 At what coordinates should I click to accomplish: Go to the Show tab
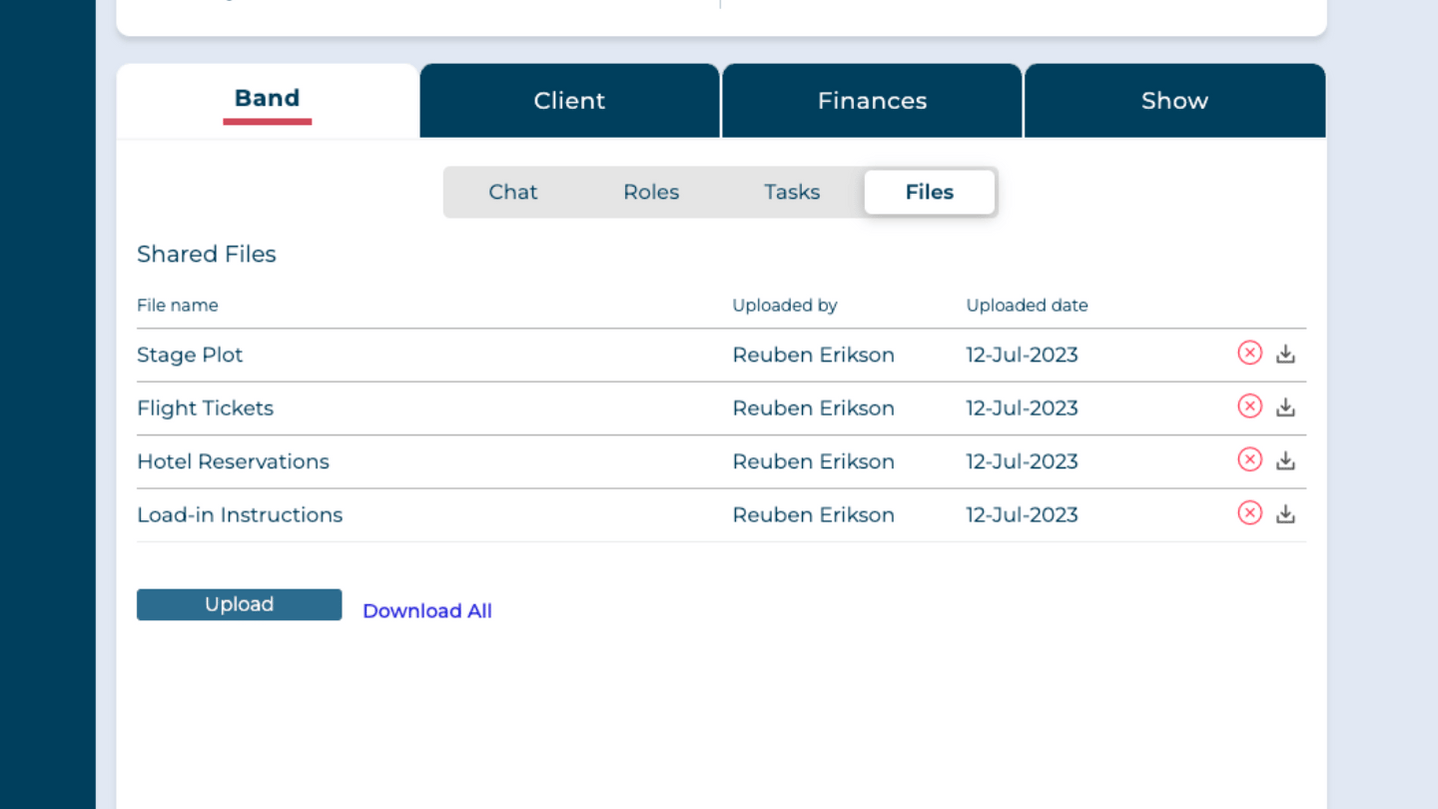[1174, 100]
